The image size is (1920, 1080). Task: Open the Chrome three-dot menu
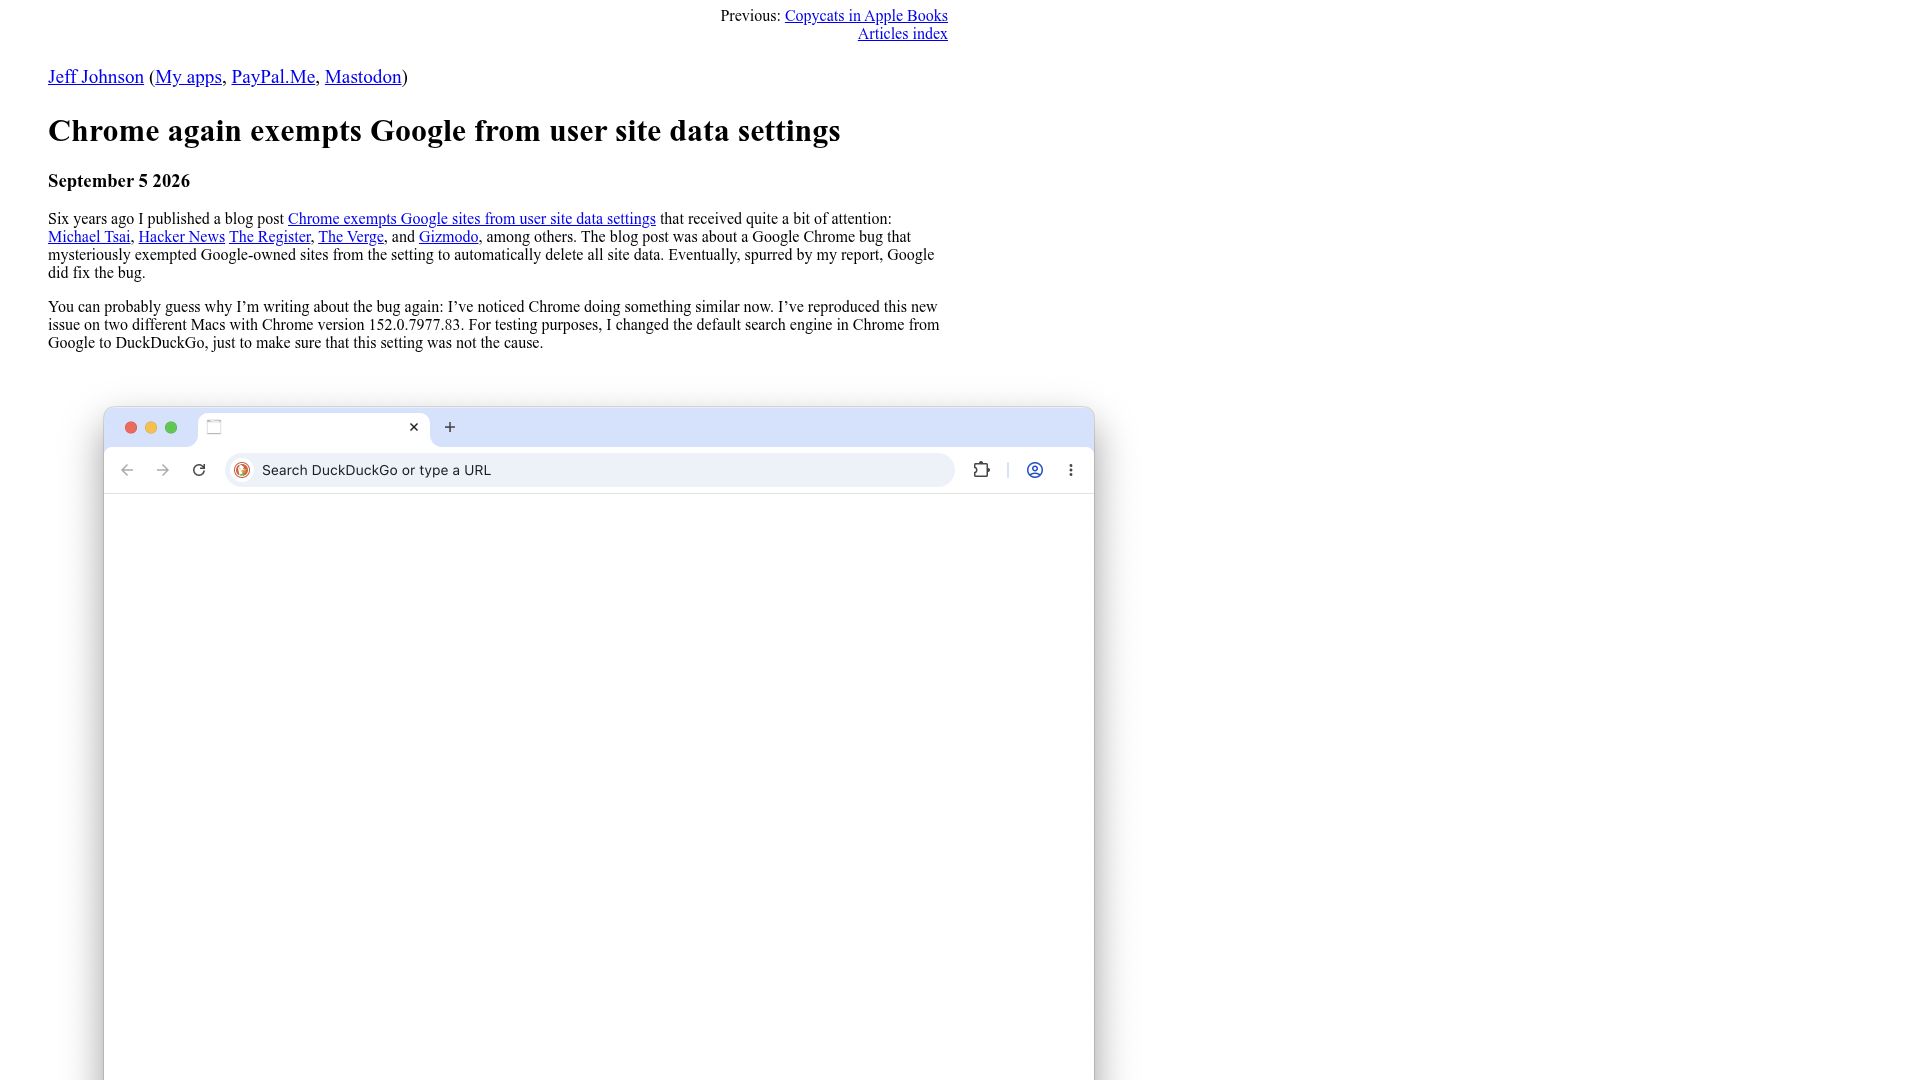point(1071,470)
